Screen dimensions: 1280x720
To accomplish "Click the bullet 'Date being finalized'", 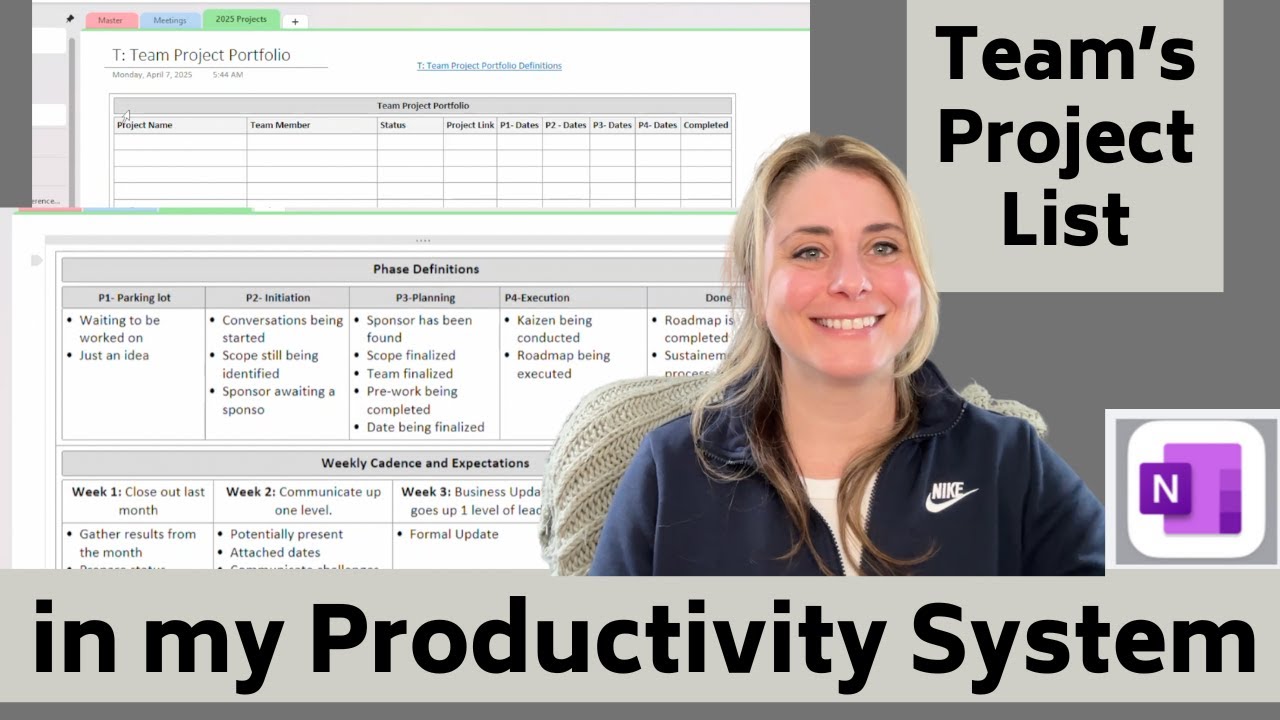I will pyautogui.click(x=425, y=427).
